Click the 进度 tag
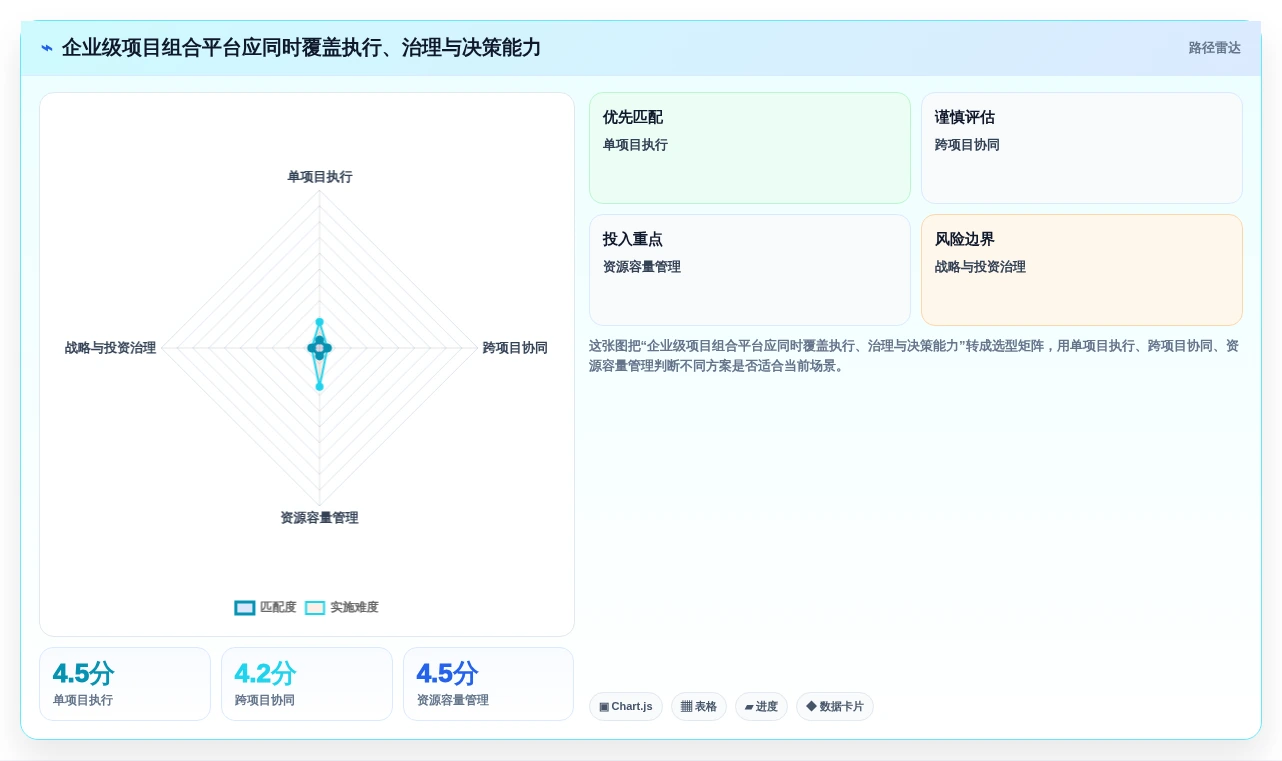 pyautogui.click(x=761, y=707)
